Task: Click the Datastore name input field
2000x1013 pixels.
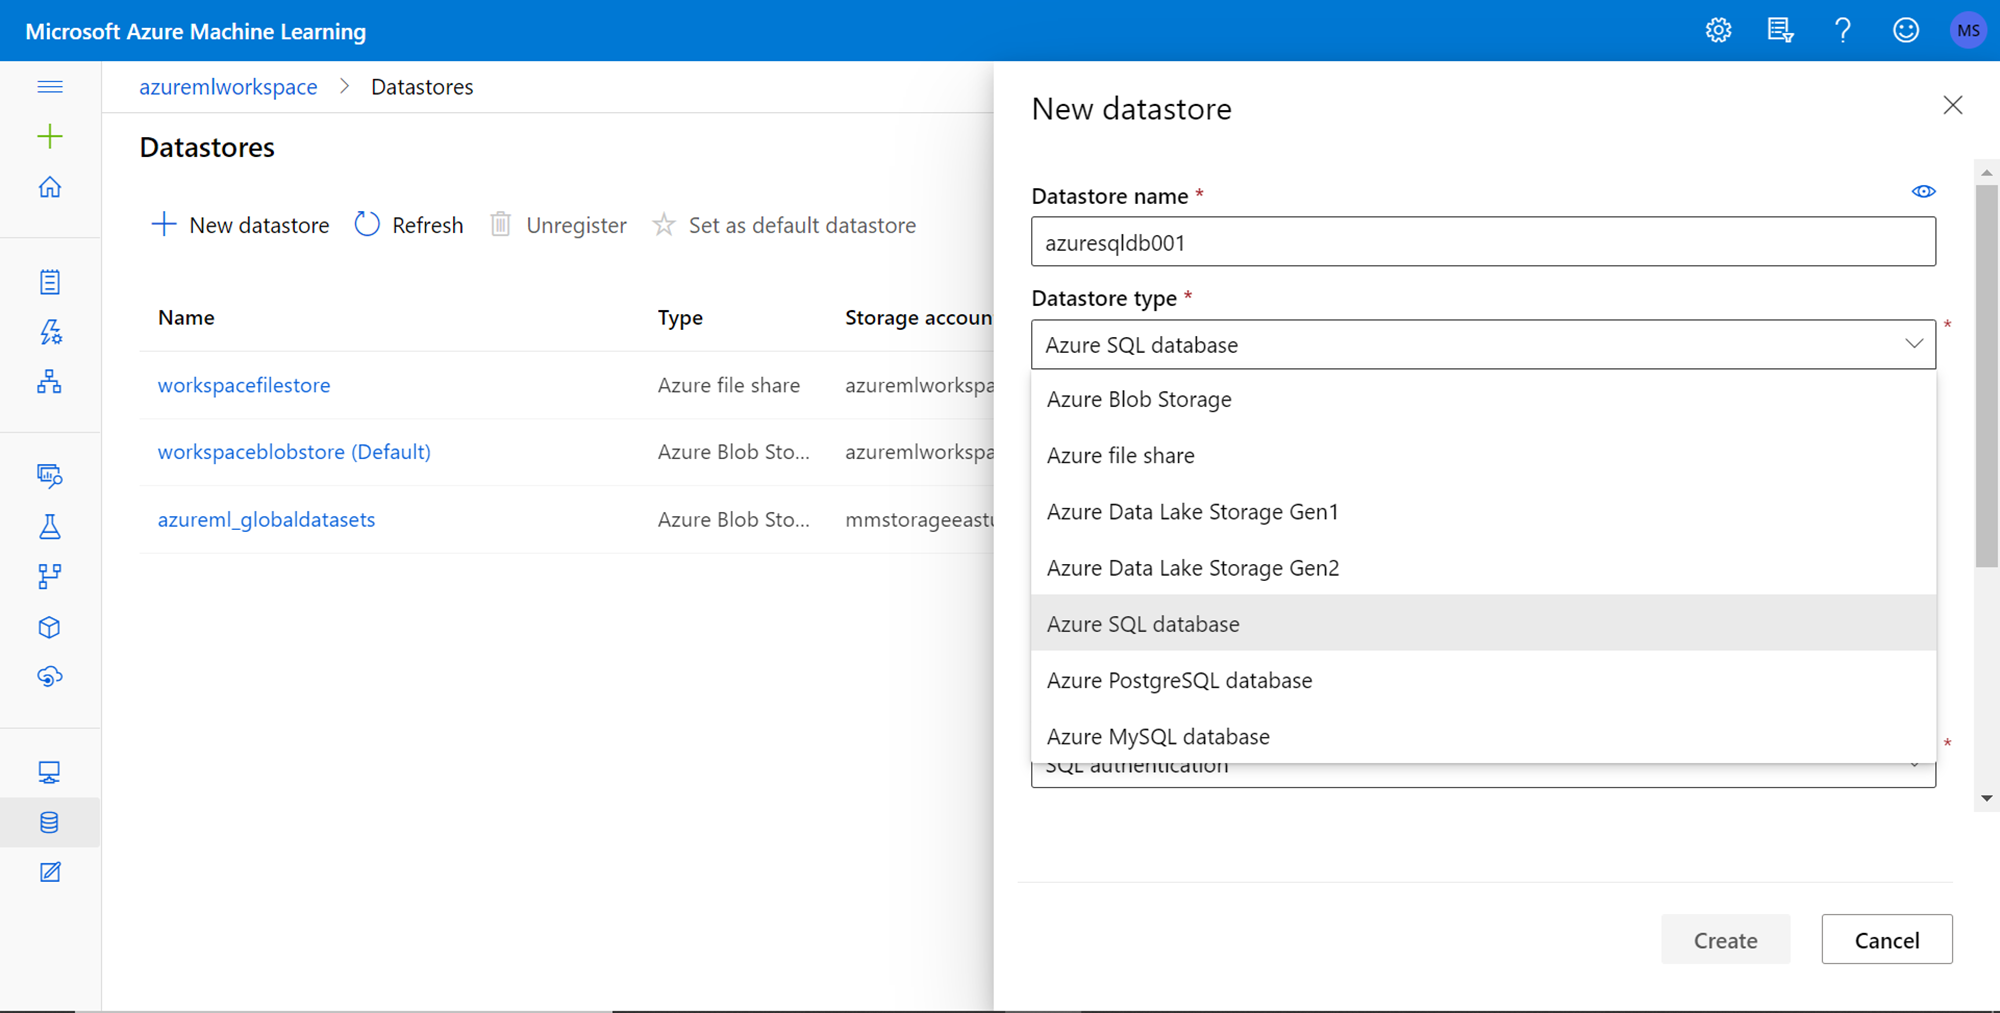Action: click(1482, 242)
